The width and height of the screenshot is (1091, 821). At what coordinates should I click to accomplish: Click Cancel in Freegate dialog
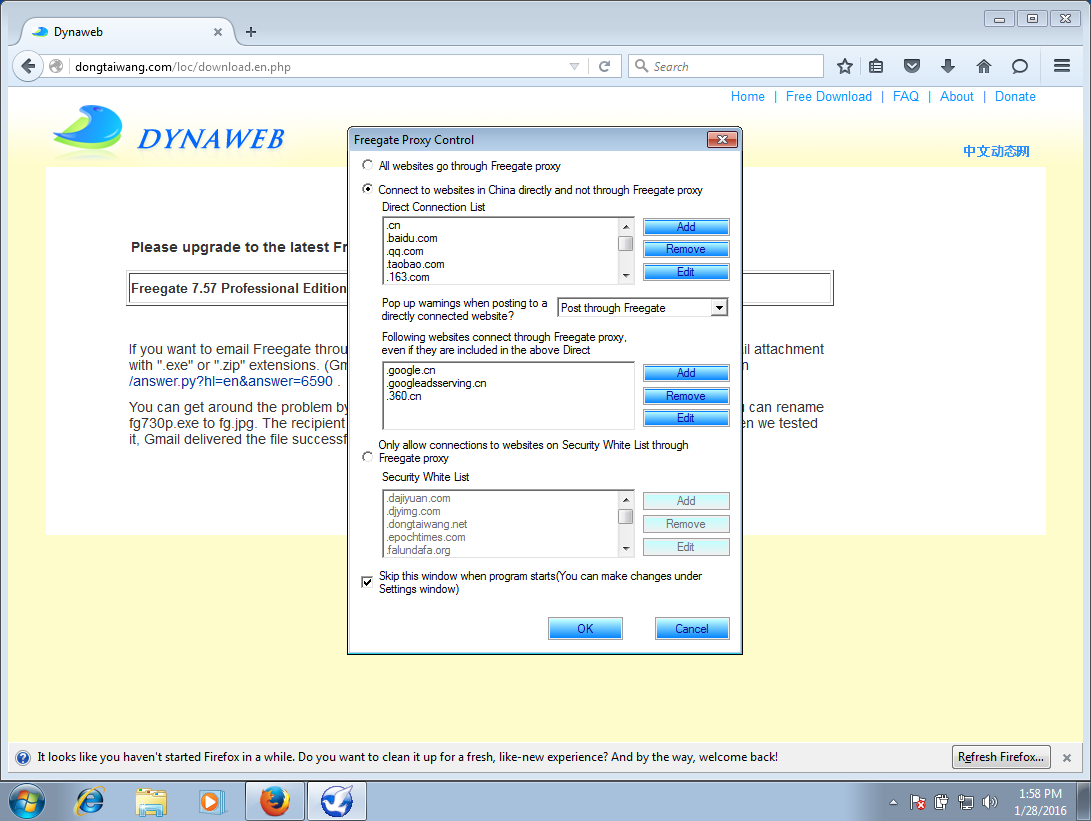pyautogui.click(x=692, y=628)
